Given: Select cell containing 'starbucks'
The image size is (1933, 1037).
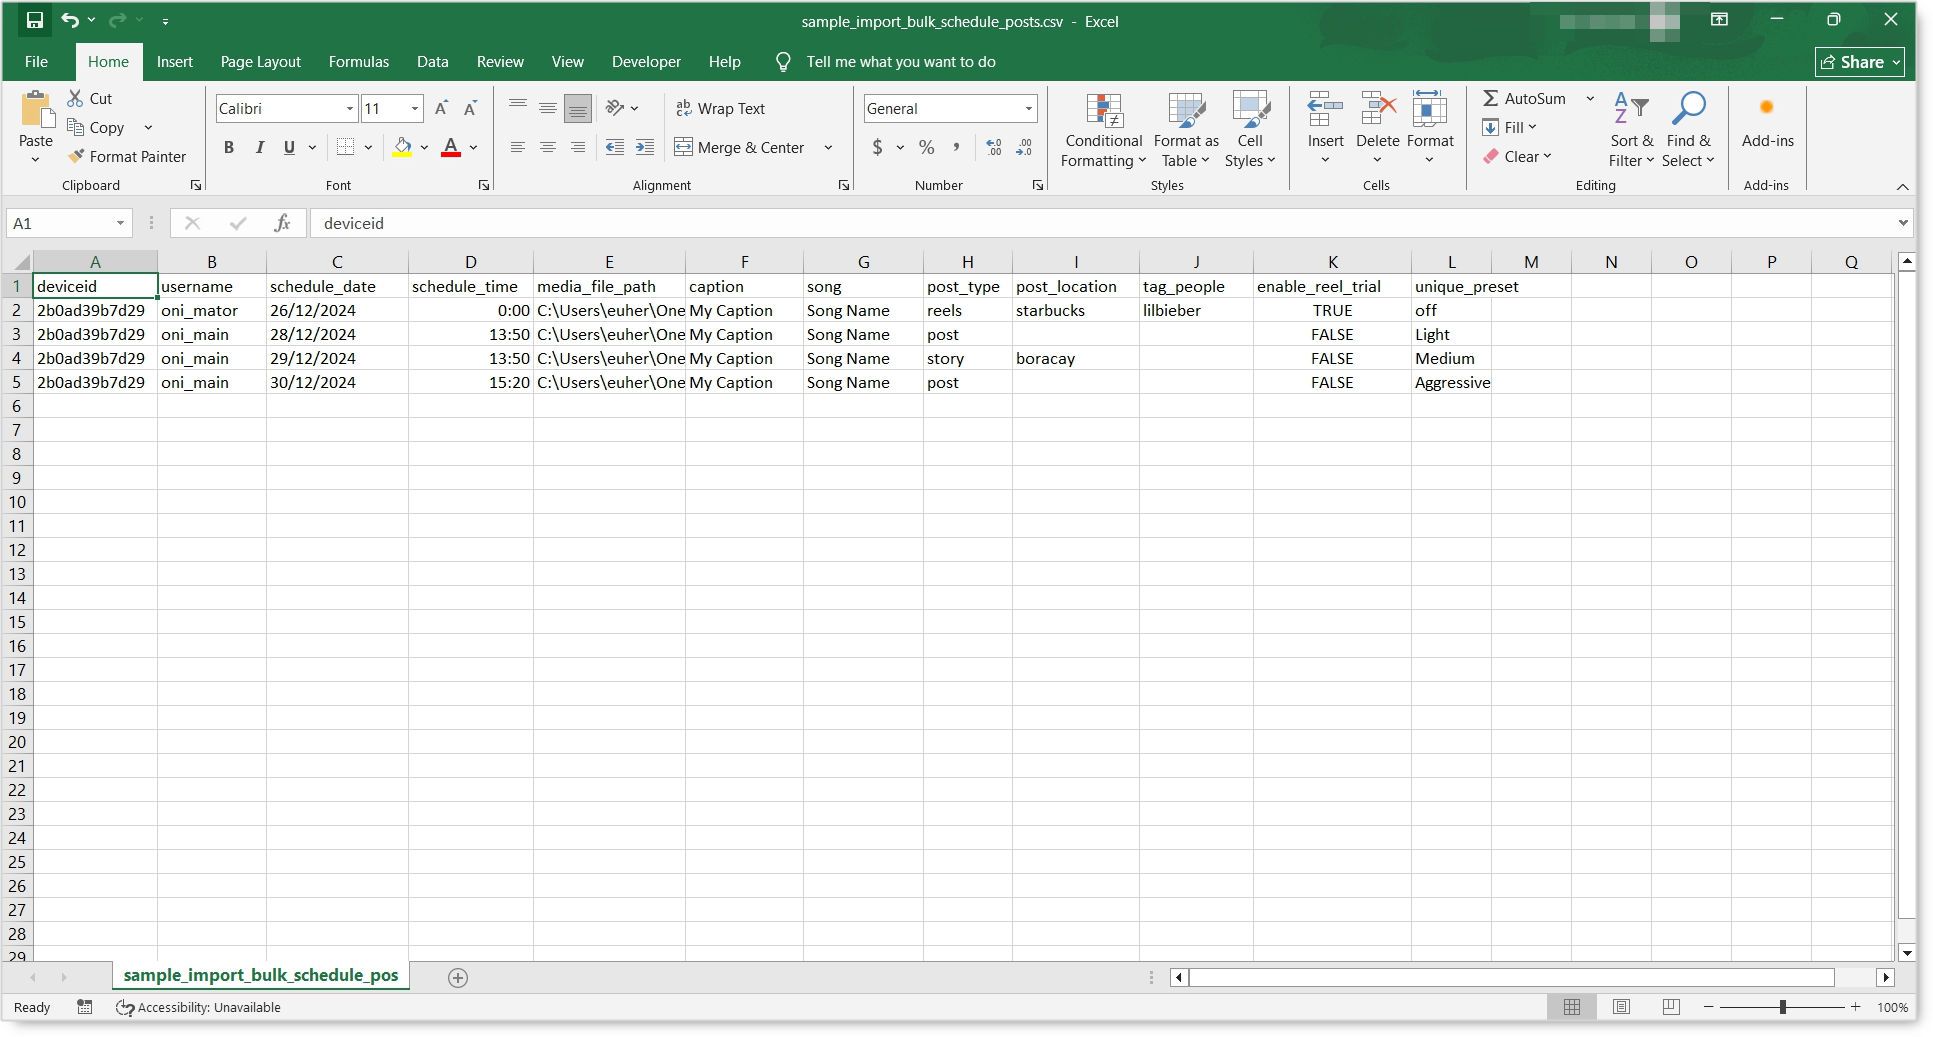Looking at the screenshot, I should 1075,310.
